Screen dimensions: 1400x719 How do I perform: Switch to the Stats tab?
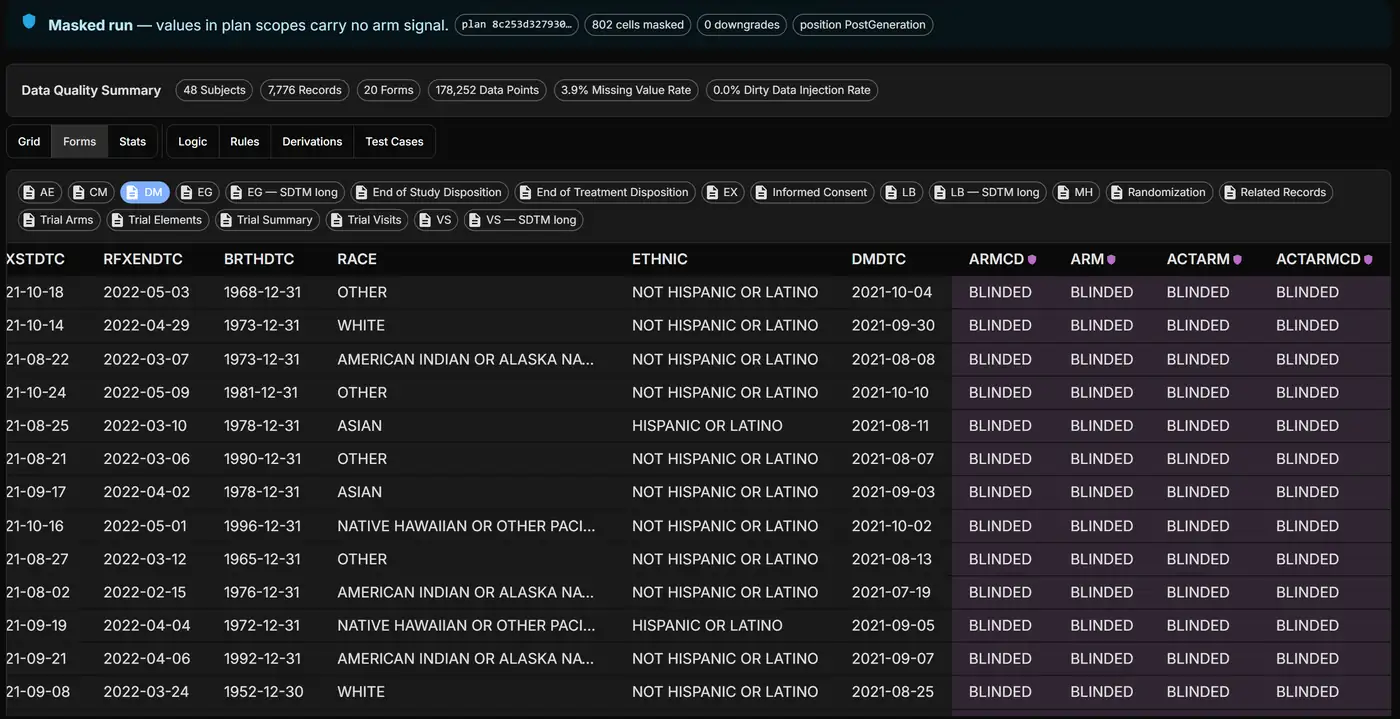coord(133,141)
